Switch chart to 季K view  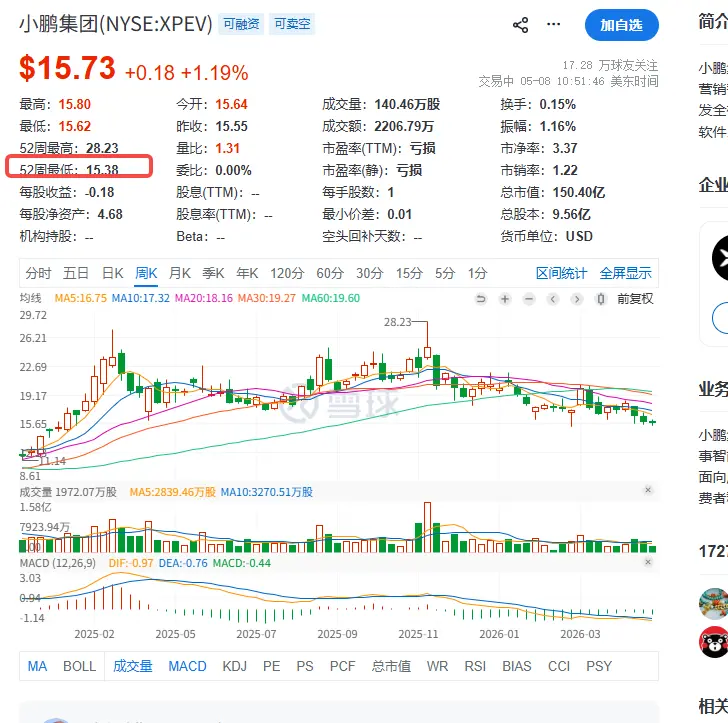pos(213,273)
